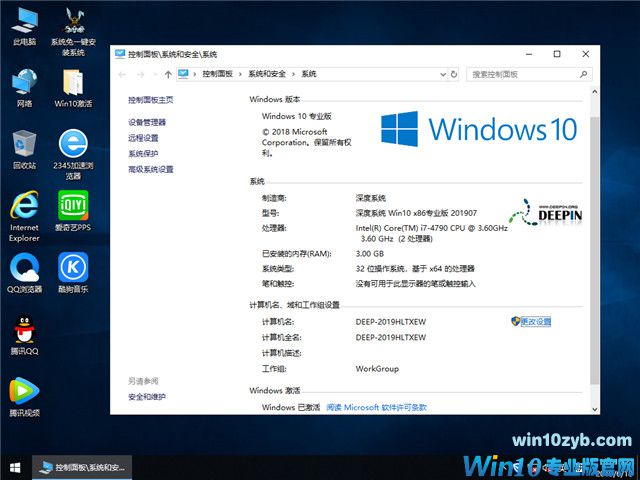The image size is (640, 480).
Task: Open the 此电脑 desktop icon
Action: (24, 26)
